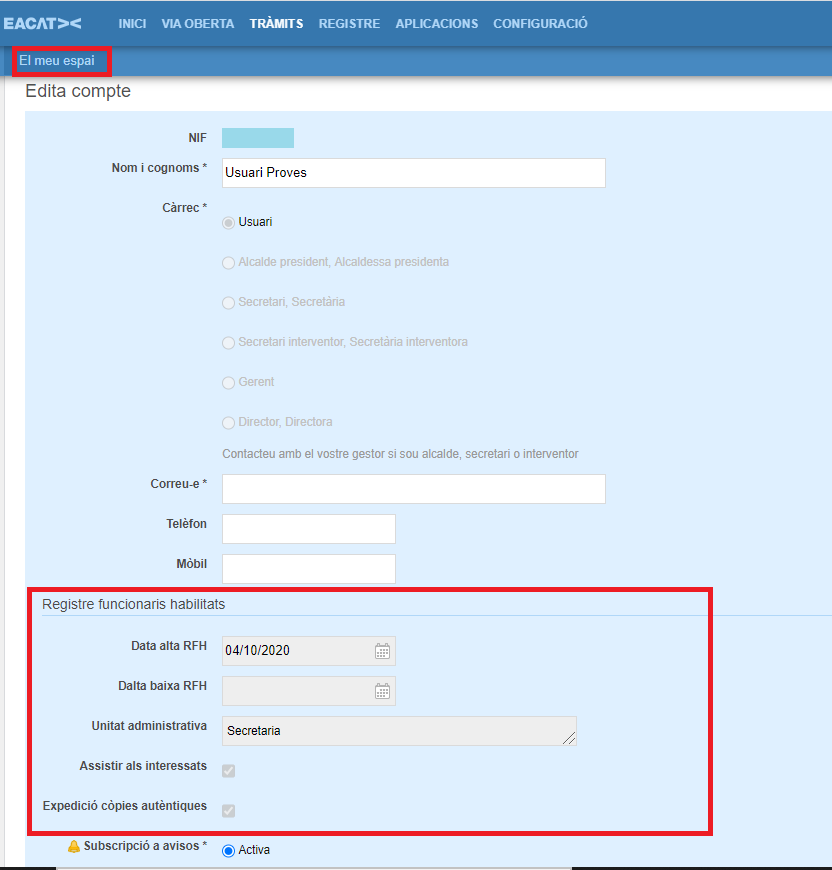Open the TRÀMITS menu

click(x=276, y=23)
